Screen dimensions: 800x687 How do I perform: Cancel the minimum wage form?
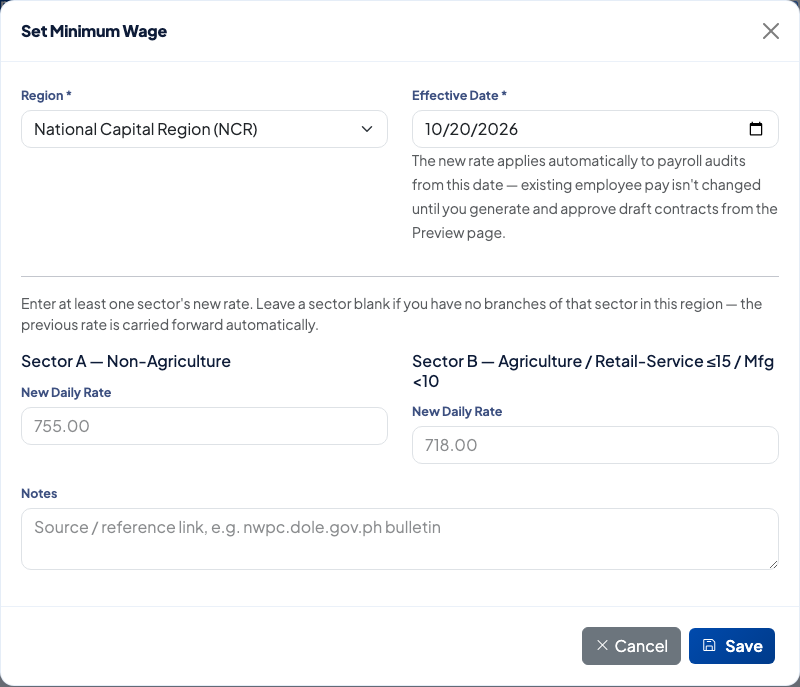631,646
